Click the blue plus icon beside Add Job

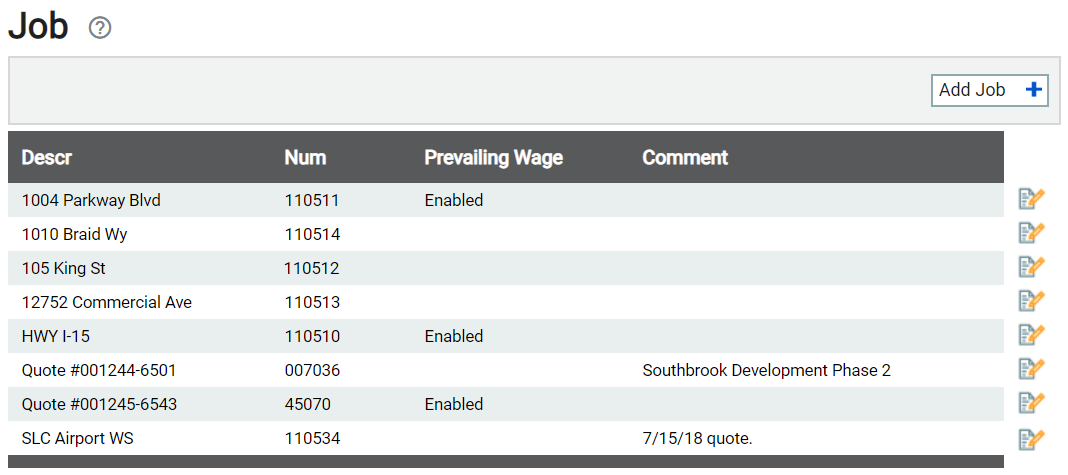tap(1034, 90)
